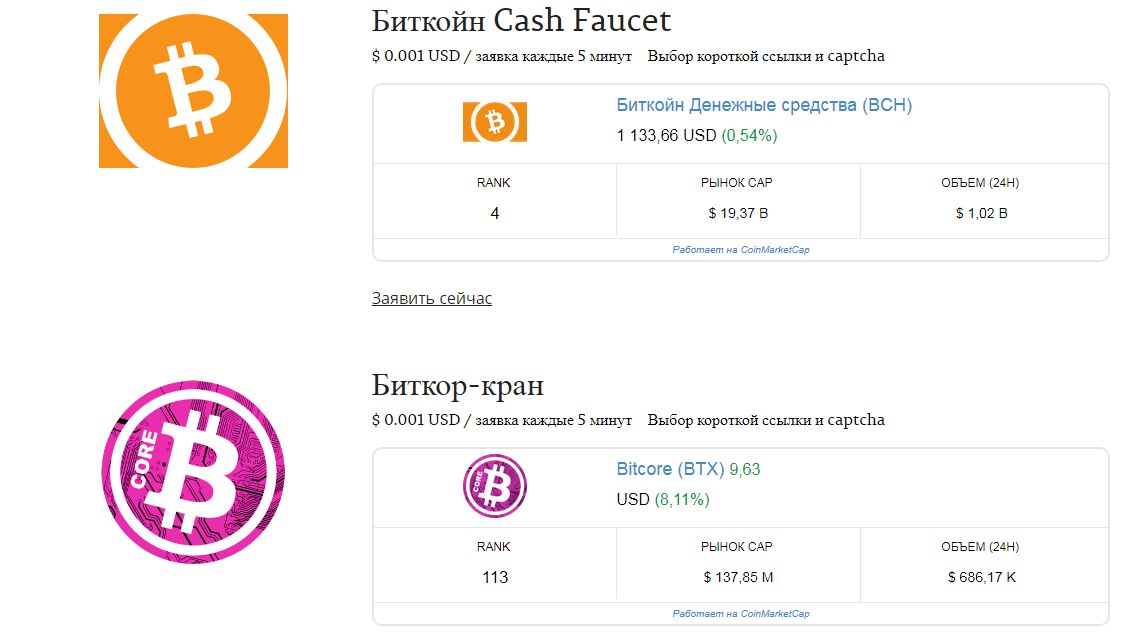Click the Биткор-кран heading
The height and width of the screenshot is (639, 1146).
point(458,385)
